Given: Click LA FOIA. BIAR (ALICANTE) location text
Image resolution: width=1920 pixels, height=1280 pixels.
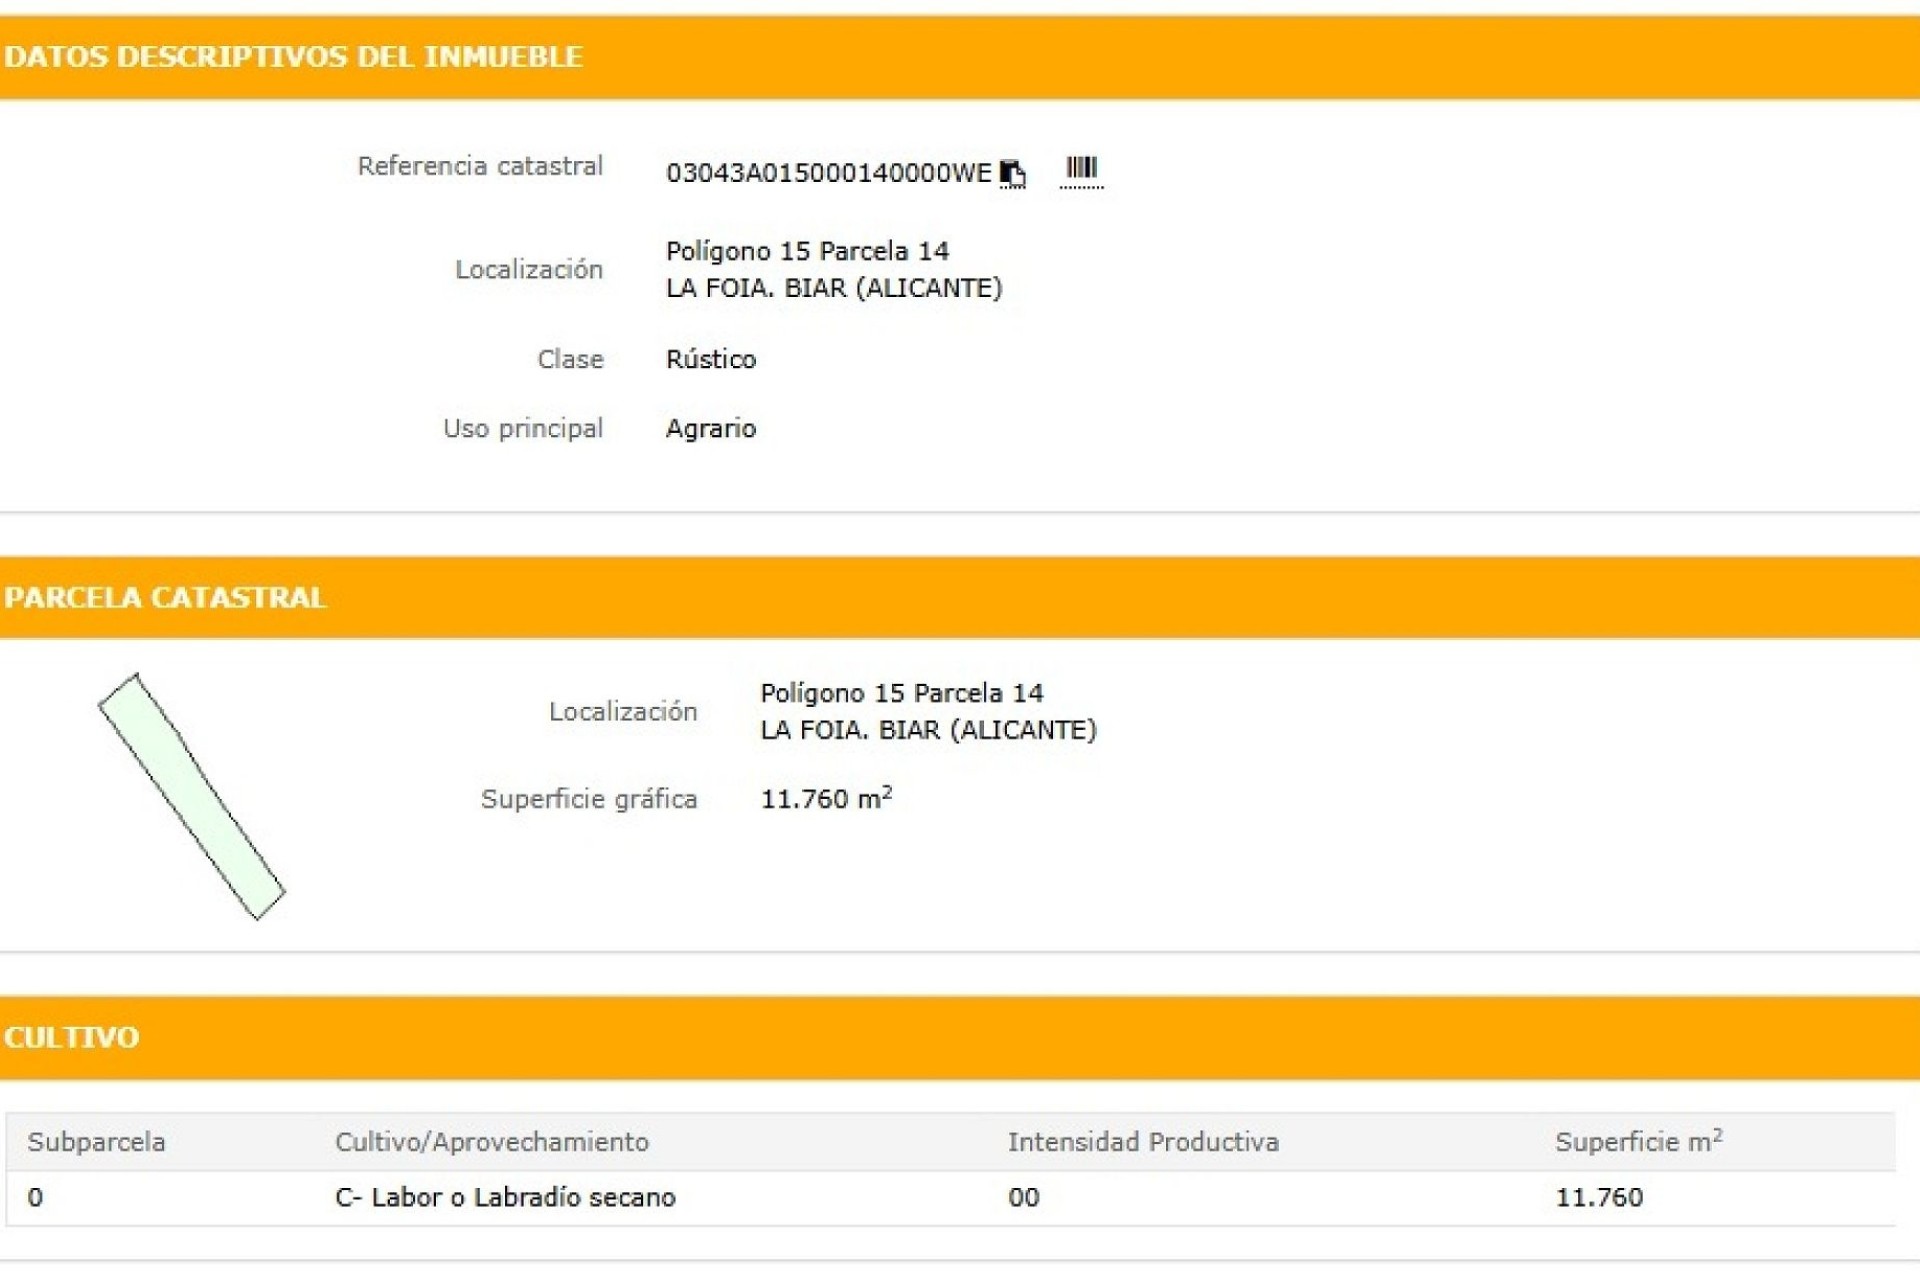Looking at the screenshot, I should pos(836,289).
